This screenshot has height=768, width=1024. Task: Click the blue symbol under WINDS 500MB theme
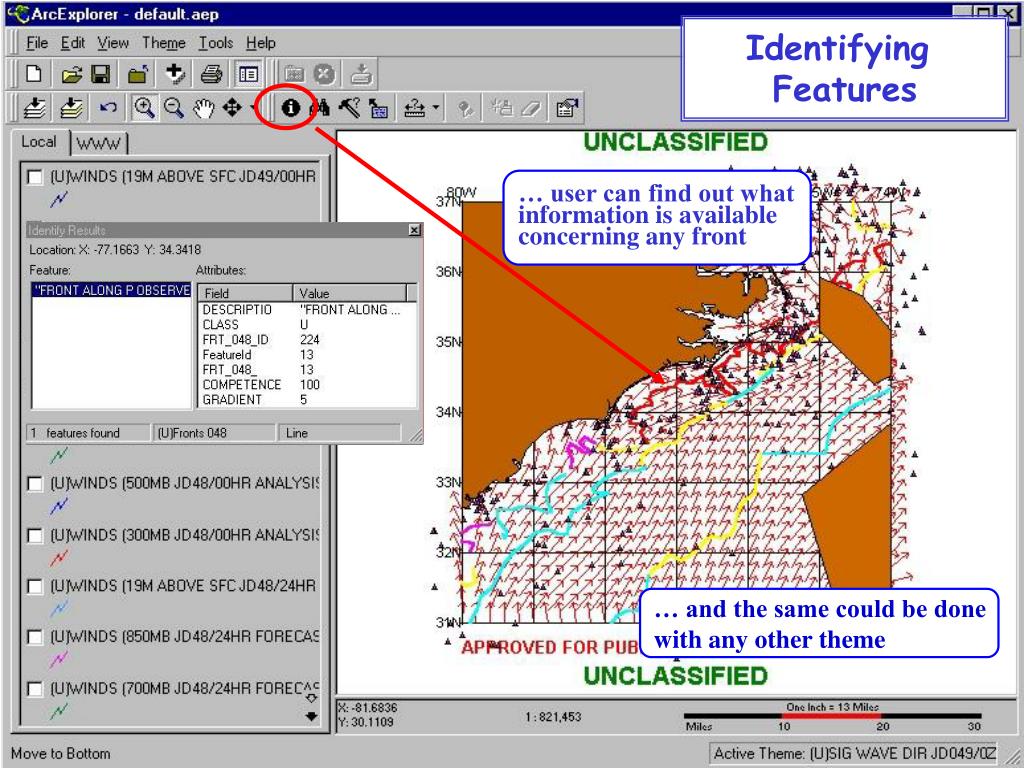59,505
